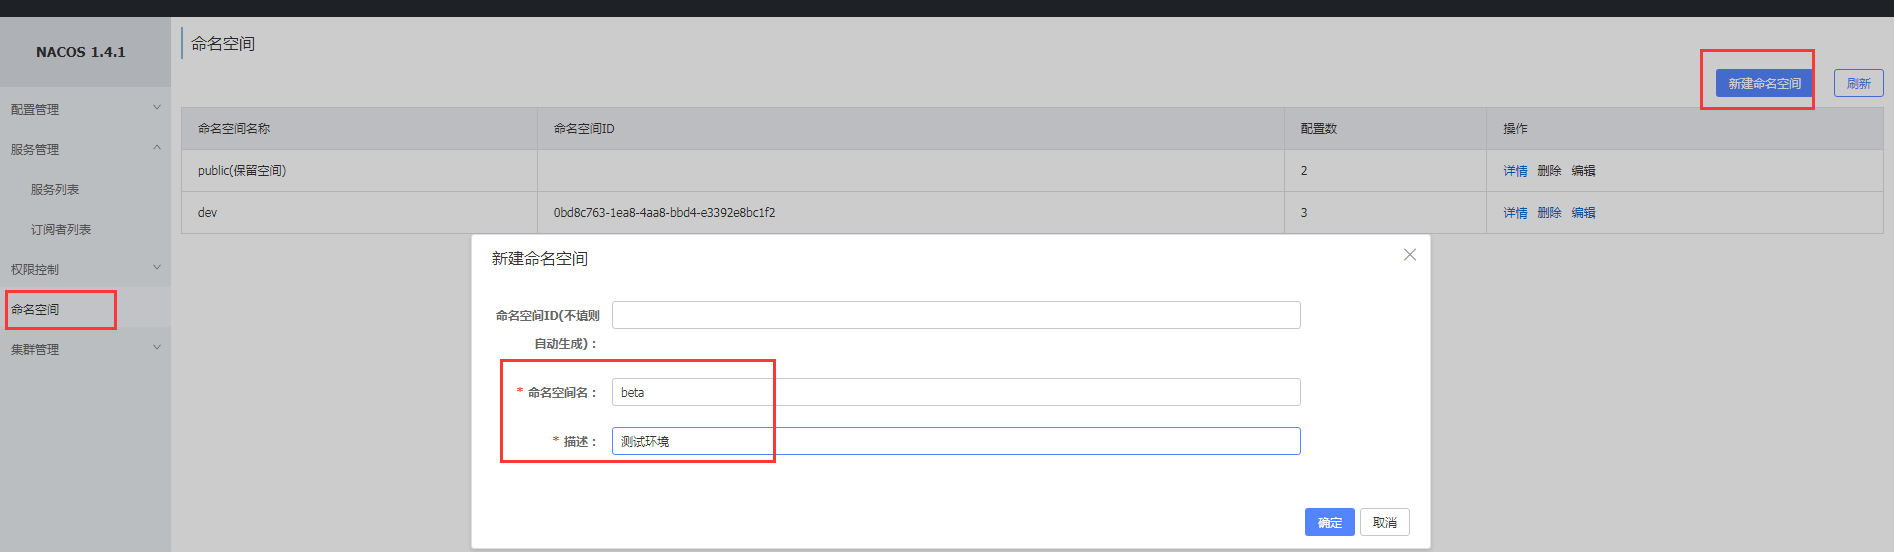Click namespace ID 0bd8c763-1ea8-4aa8-bbd4-e3392e8bc1f2

click(x=664, y=213)
